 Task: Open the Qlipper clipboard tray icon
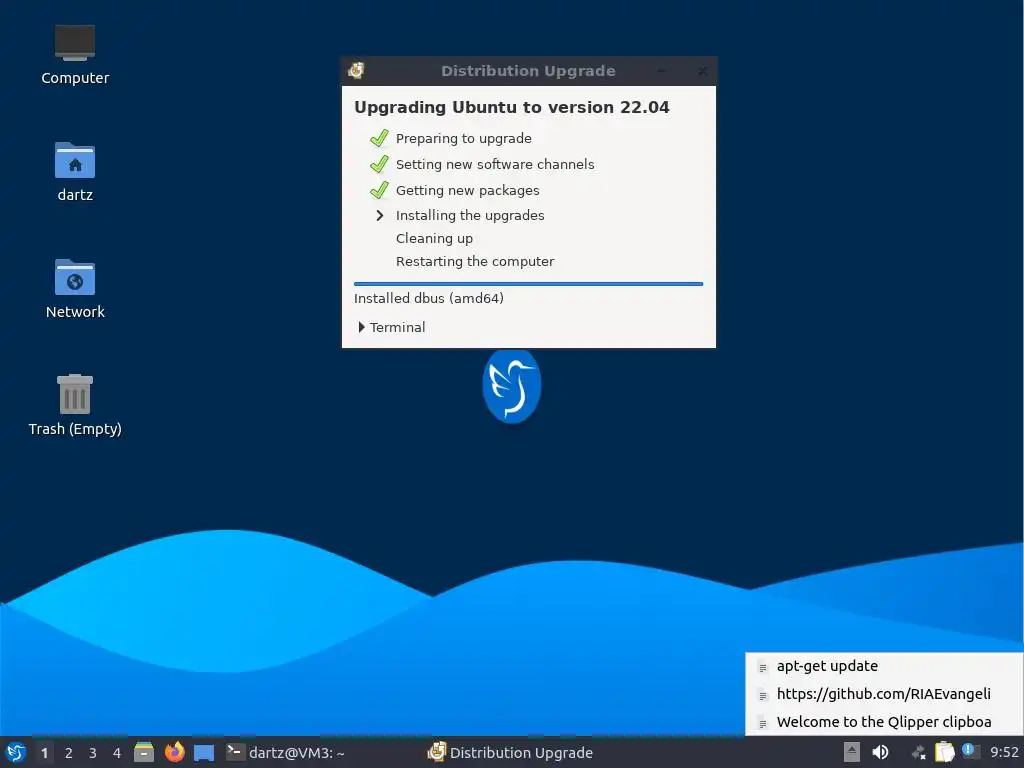pos(944,752)
